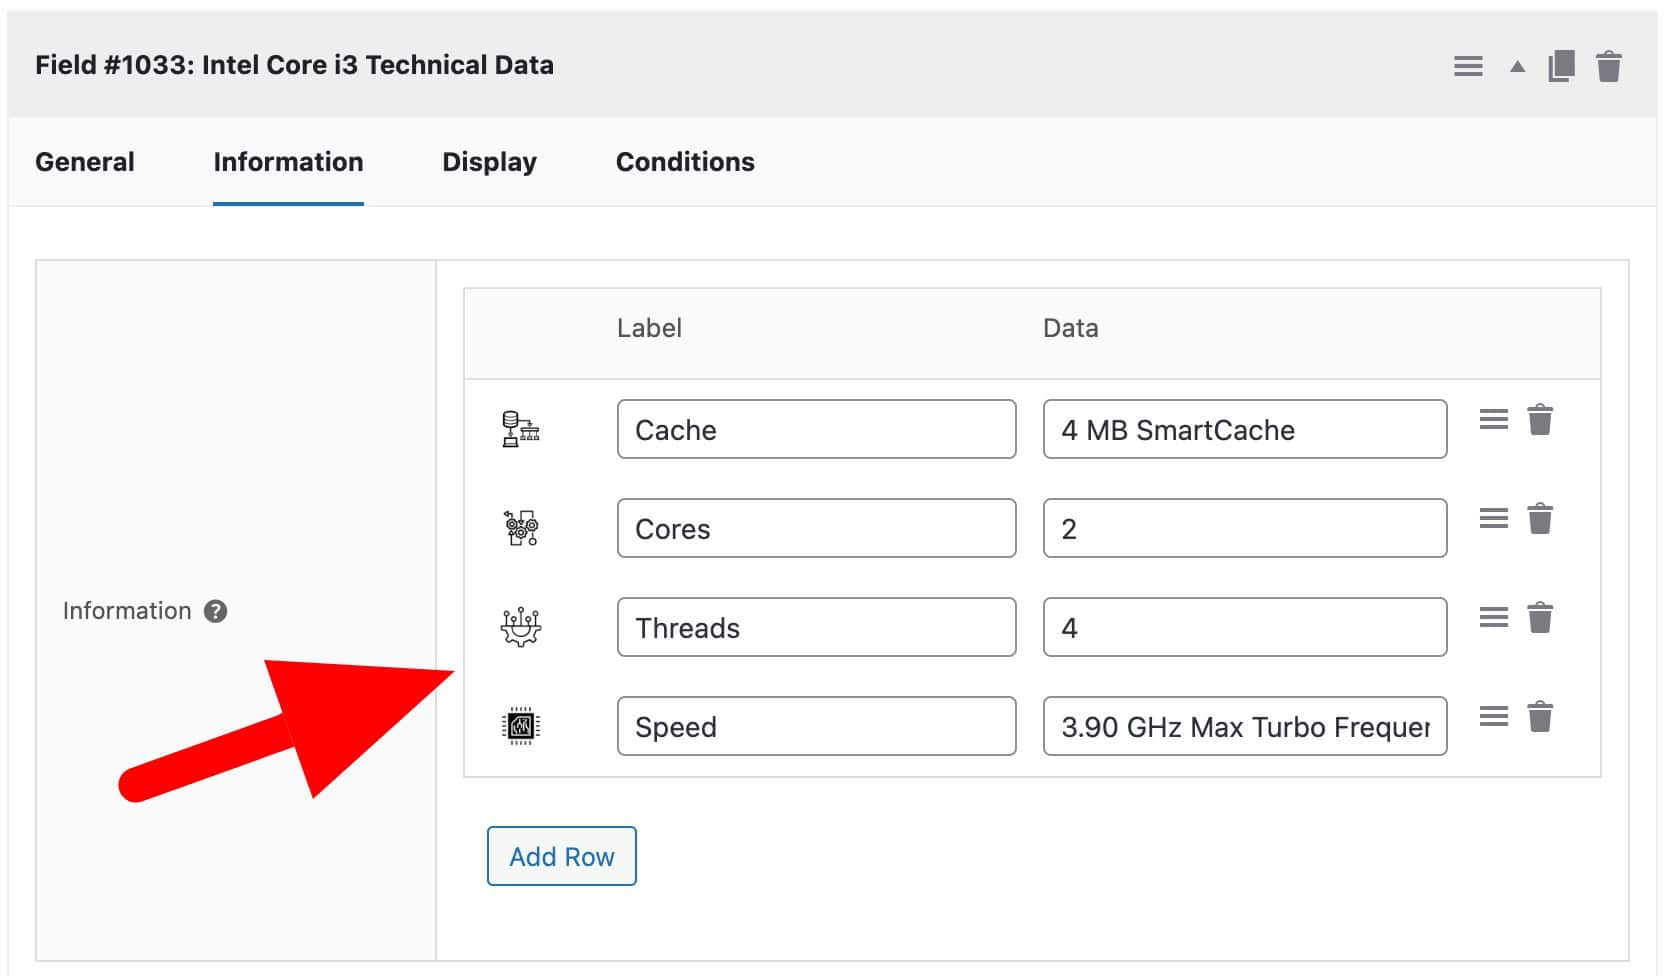Click the Data field containing 4 MB SmartCache
1666x976 pixels.
coord(1244,429)
